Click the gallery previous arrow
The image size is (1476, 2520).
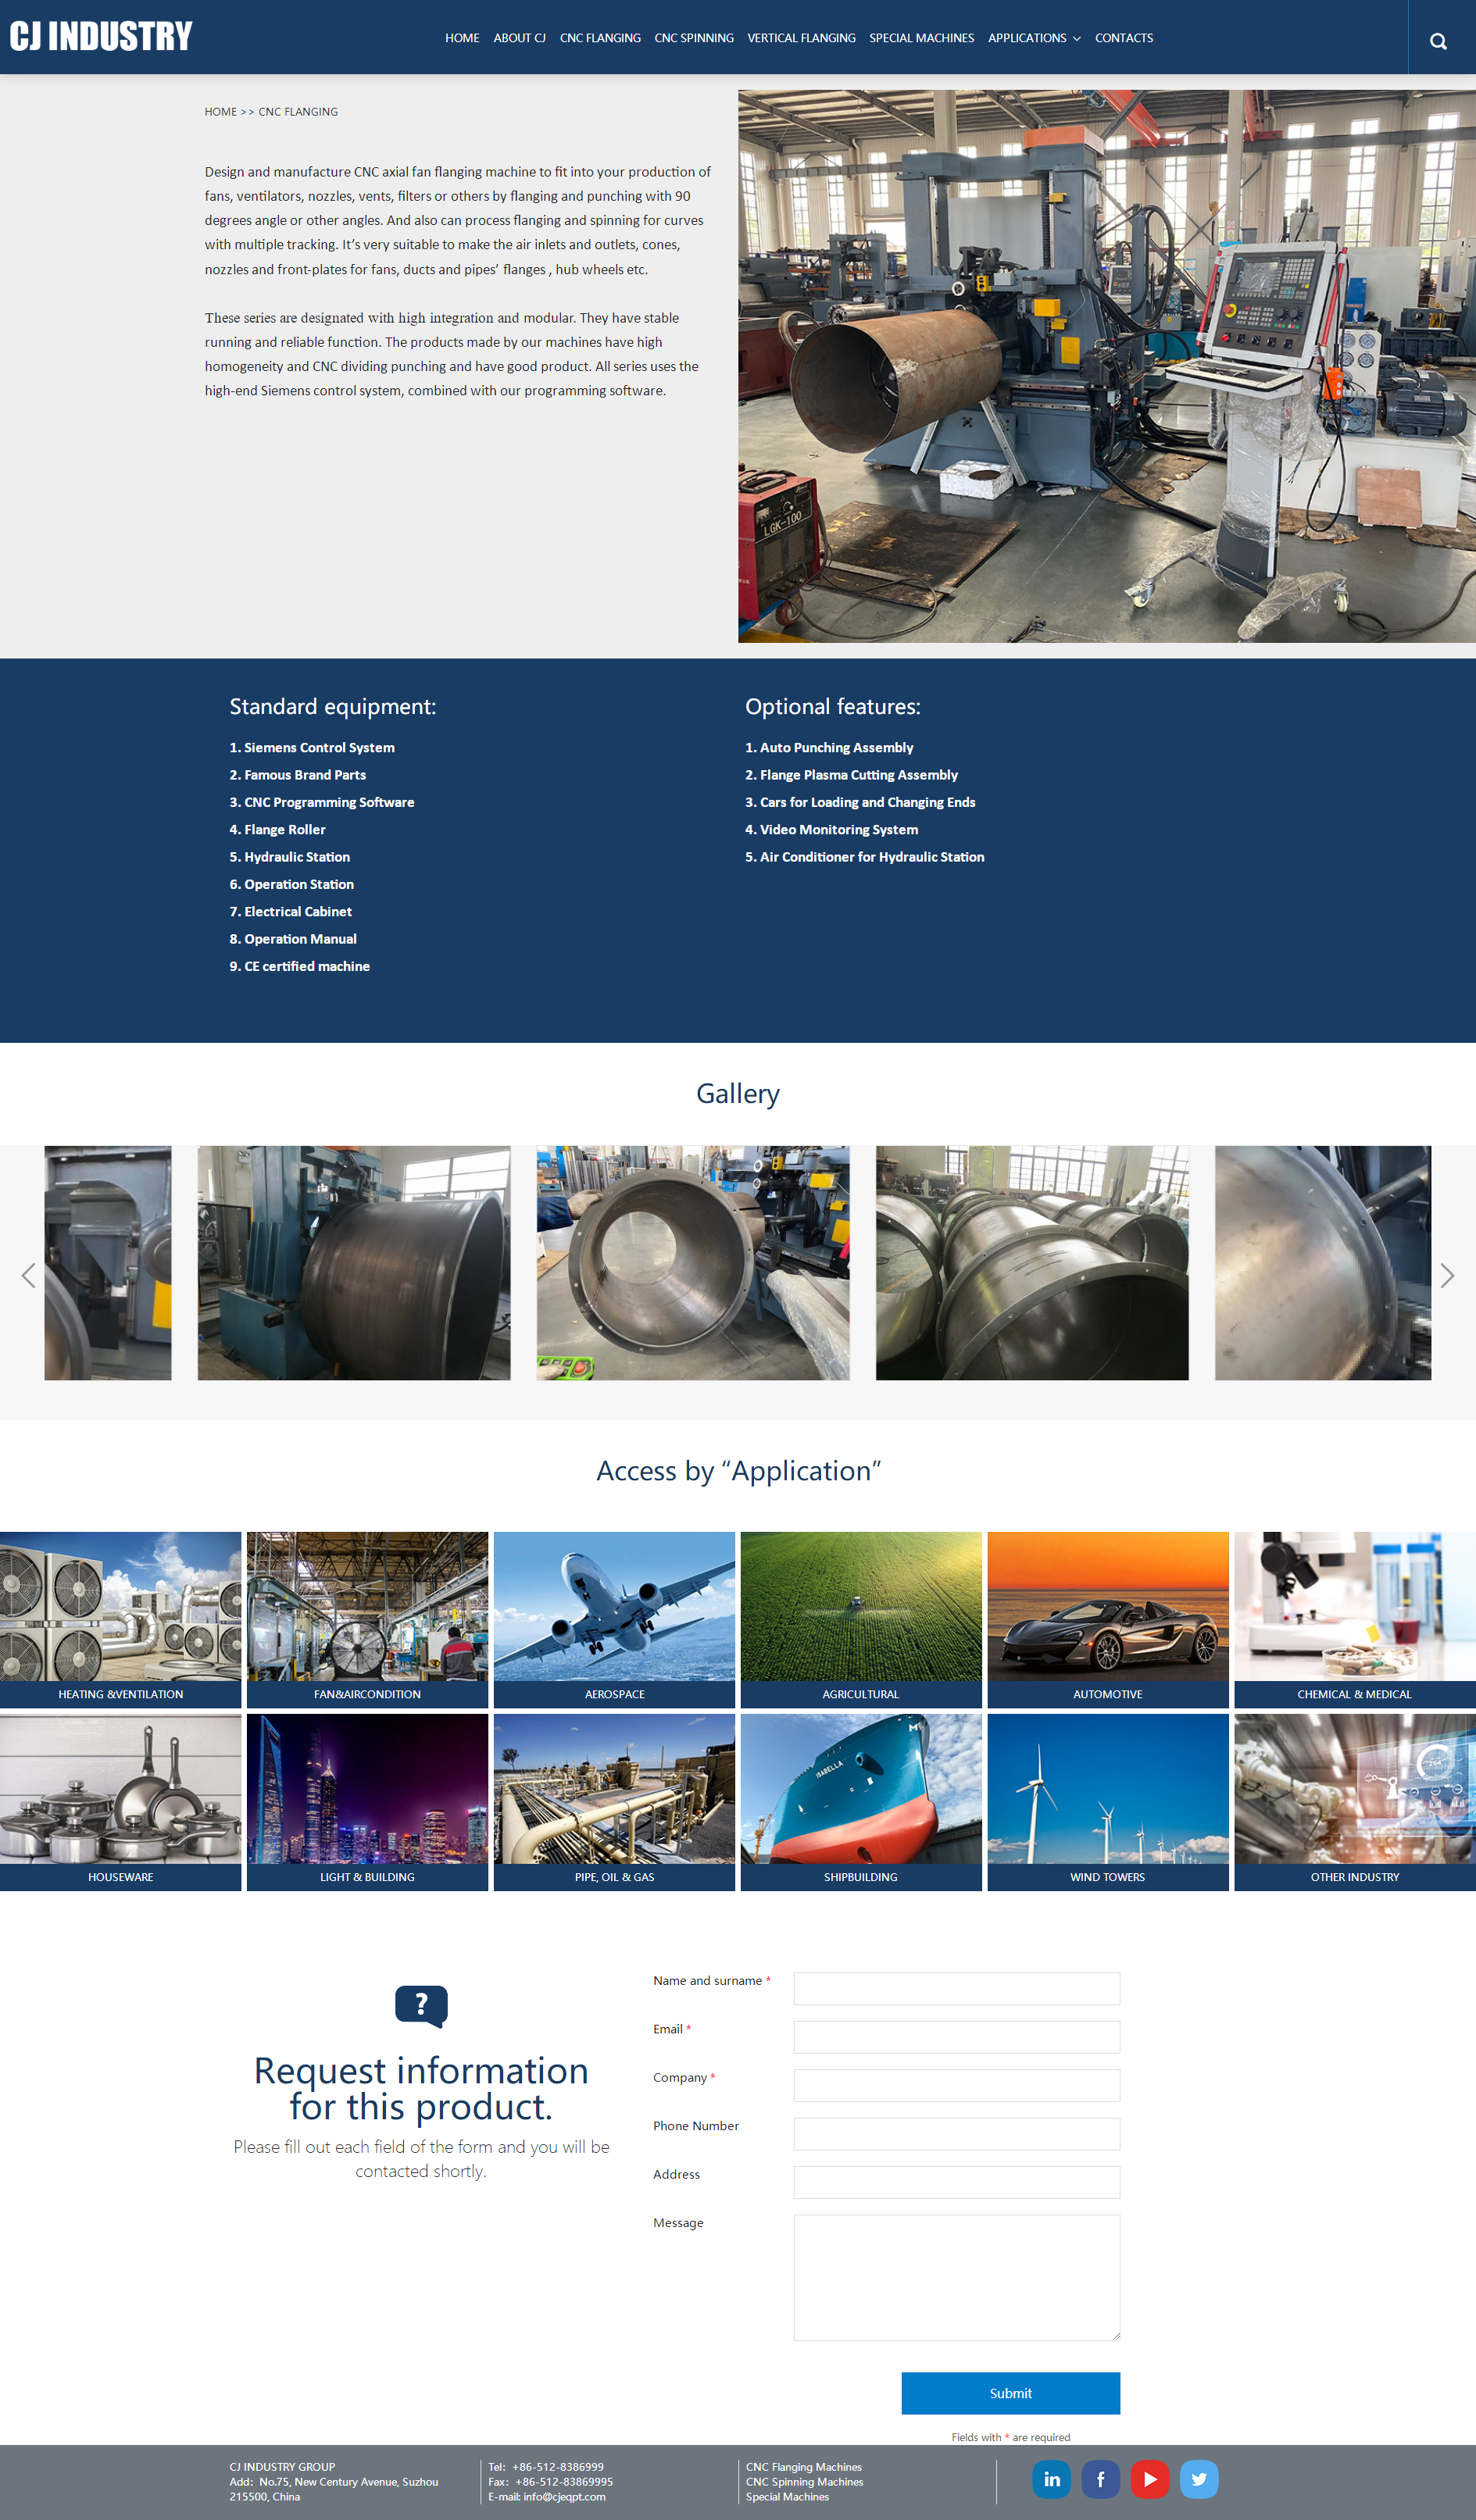[x=29, y=1276]
